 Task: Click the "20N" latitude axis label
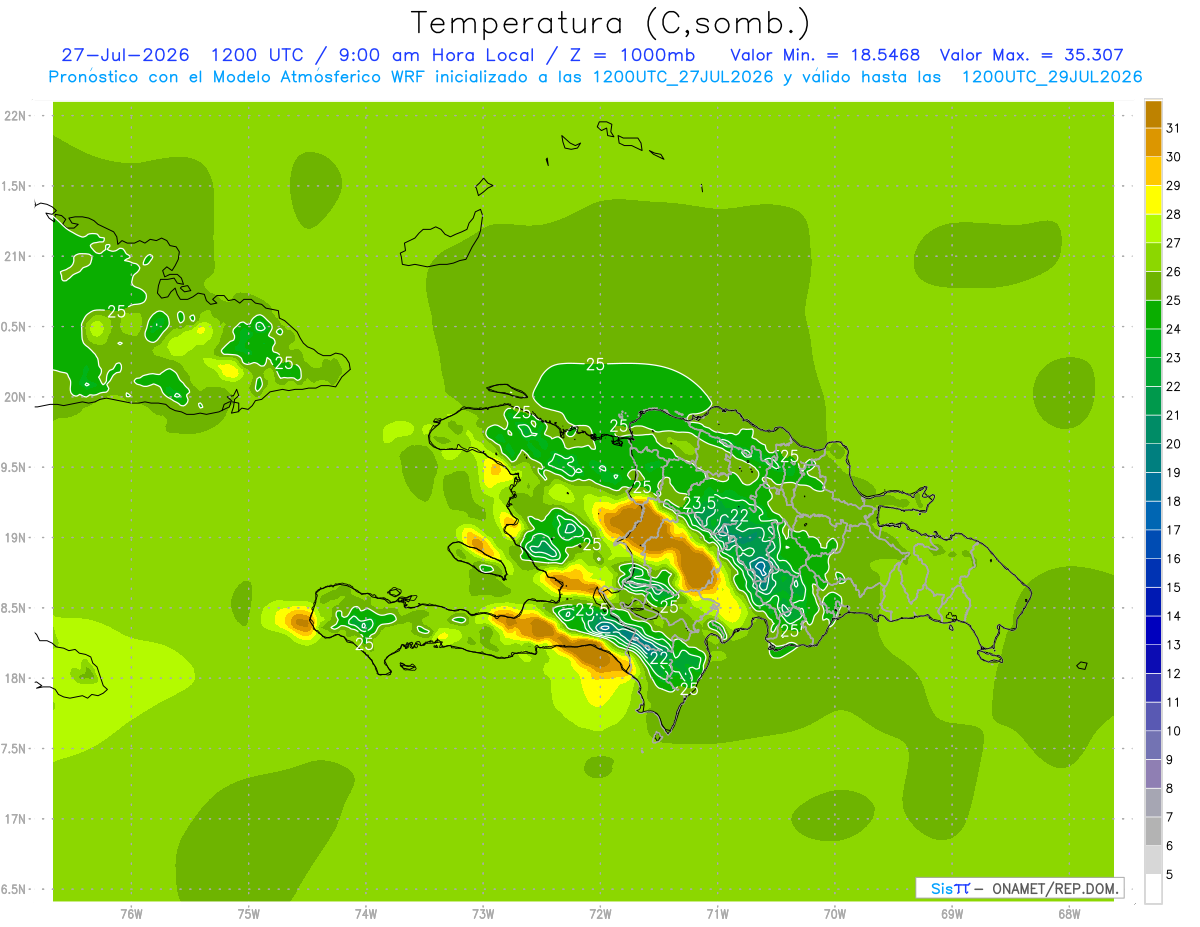15,397
